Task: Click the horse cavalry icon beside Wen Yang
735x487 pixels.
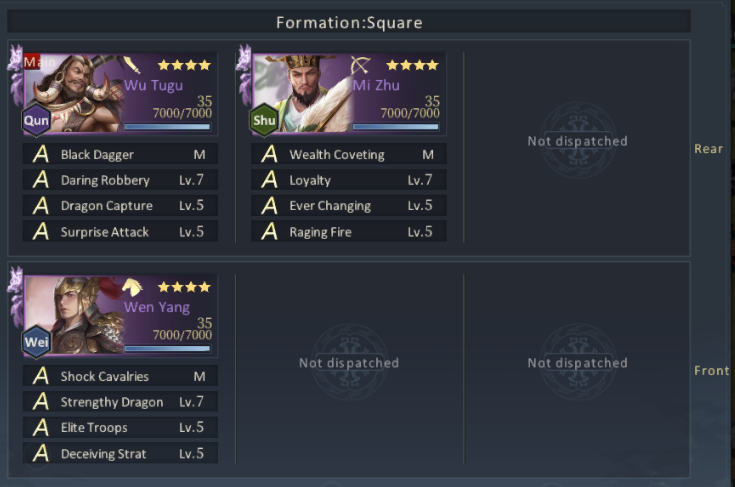Action: [x=132, y=287]
